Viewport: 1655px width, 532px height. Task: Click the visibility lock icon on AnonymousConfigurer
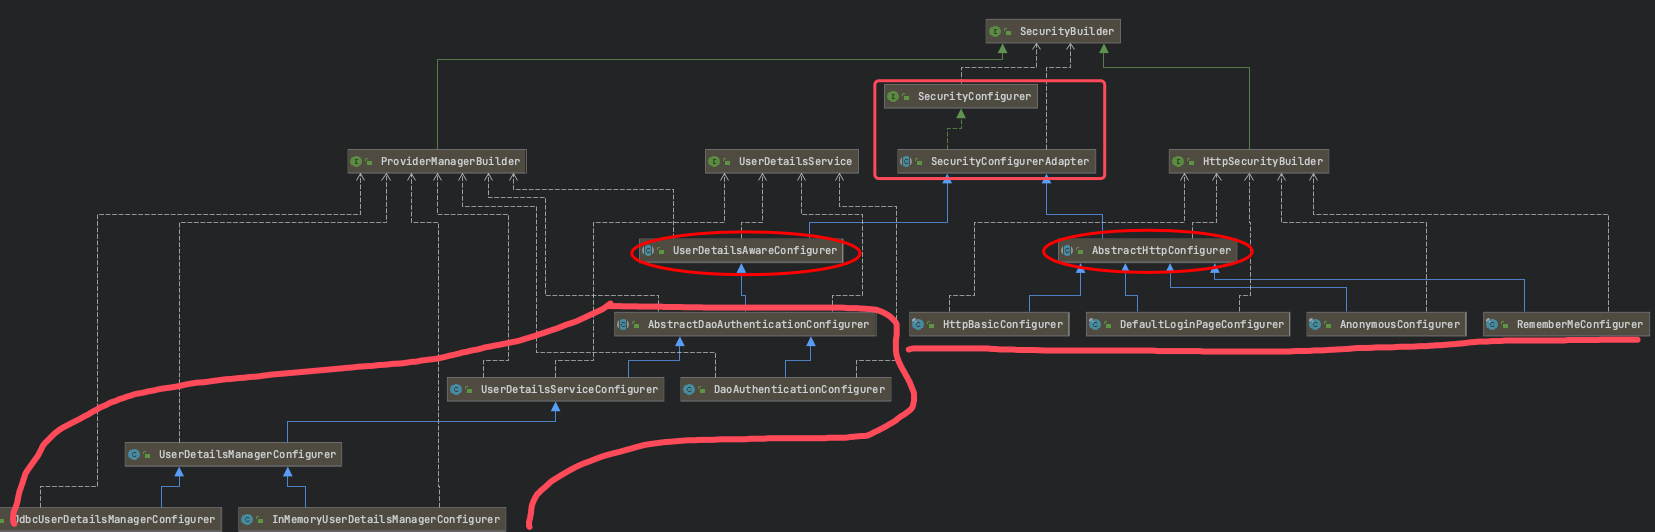pos(1328,326)
